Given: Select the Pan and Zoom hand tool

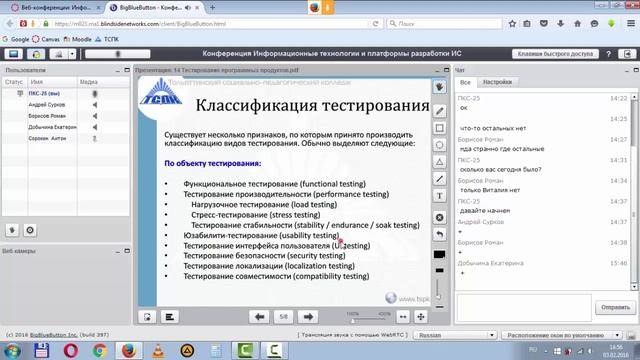Looking at the screenshot, I should pos(440,87).
